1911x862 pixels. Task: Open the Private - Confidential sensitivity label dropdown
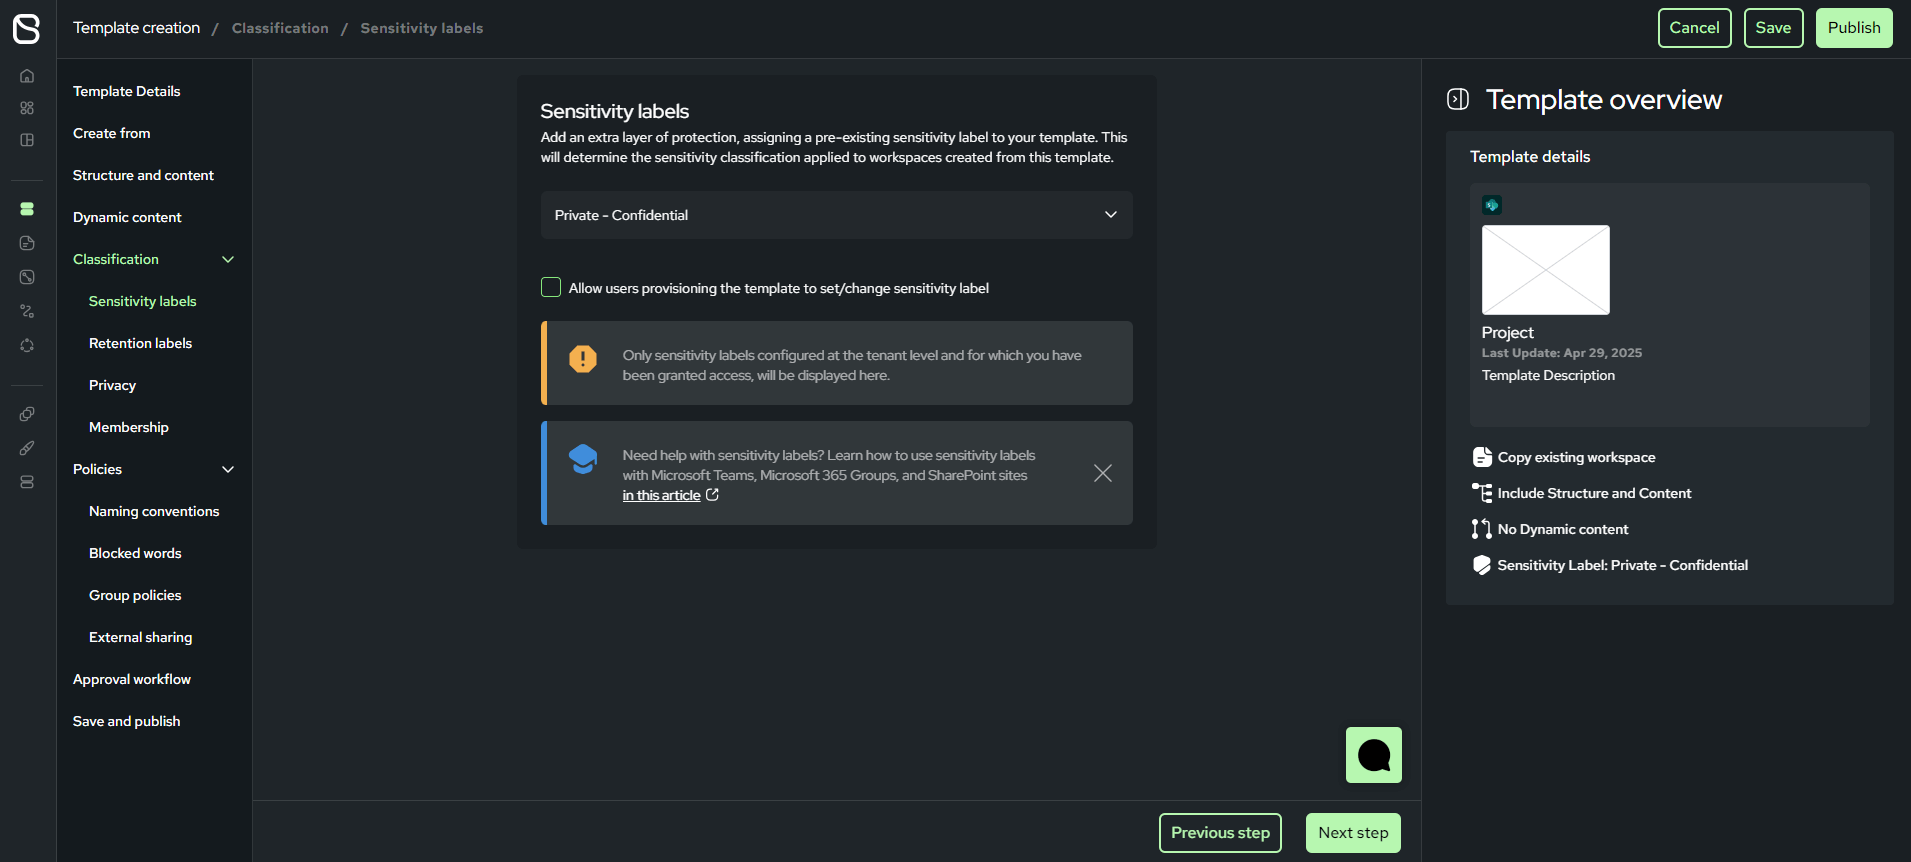(x=837, y=215)
